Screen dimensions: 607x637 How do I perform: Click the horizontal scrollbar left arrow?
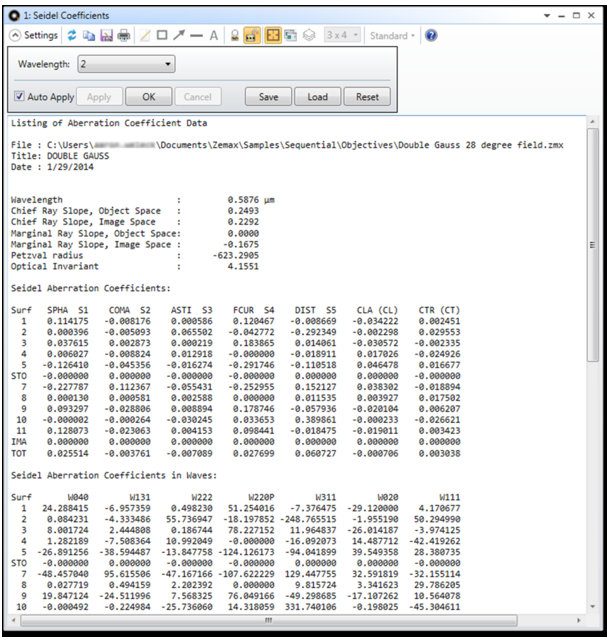(x=14, y=620)
